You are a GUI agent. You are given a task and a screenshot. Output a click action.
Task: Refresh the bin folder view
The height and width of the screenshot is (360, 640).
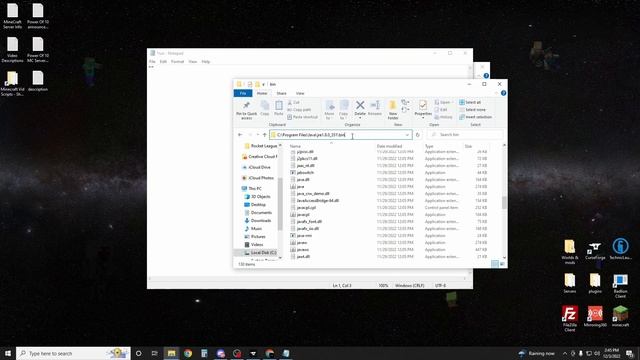click(x=418, y=135)
